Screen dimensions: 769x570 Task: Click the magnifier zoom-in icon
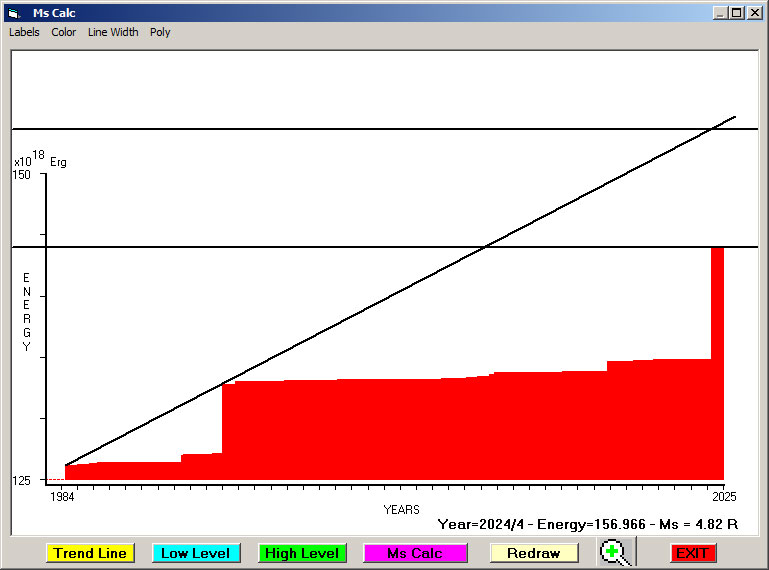tap(617, 552)
